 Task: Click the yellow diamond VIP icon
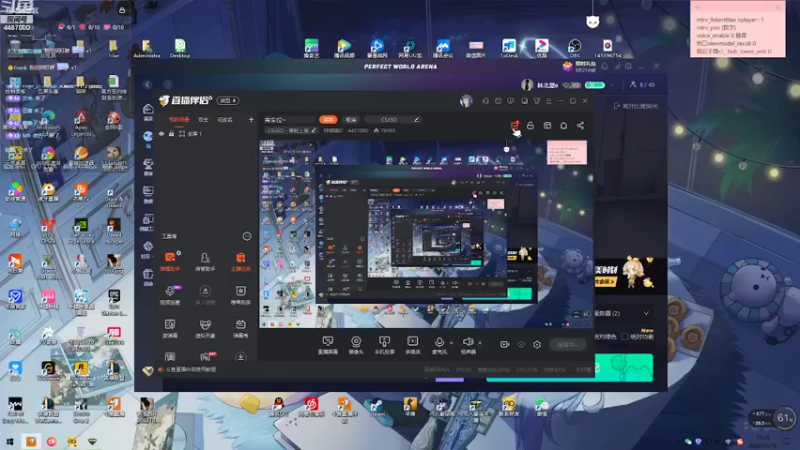coord(148,371)
